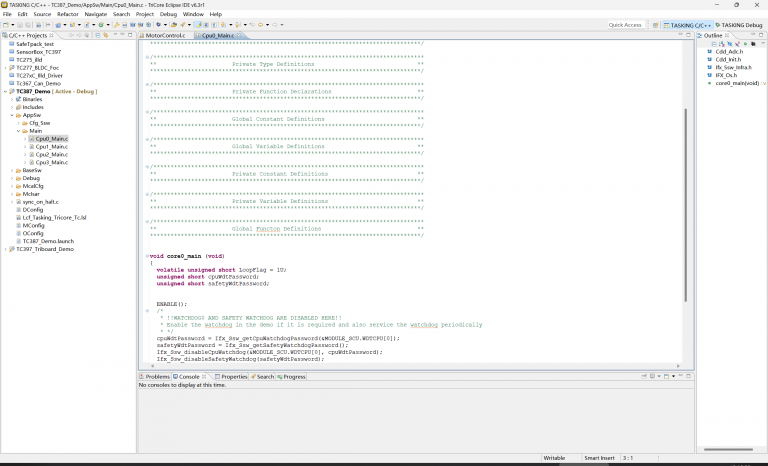This screenshot has height=466, width=768.
Task: Select TC387_Demo.launch file
Action: pos(48,241)
